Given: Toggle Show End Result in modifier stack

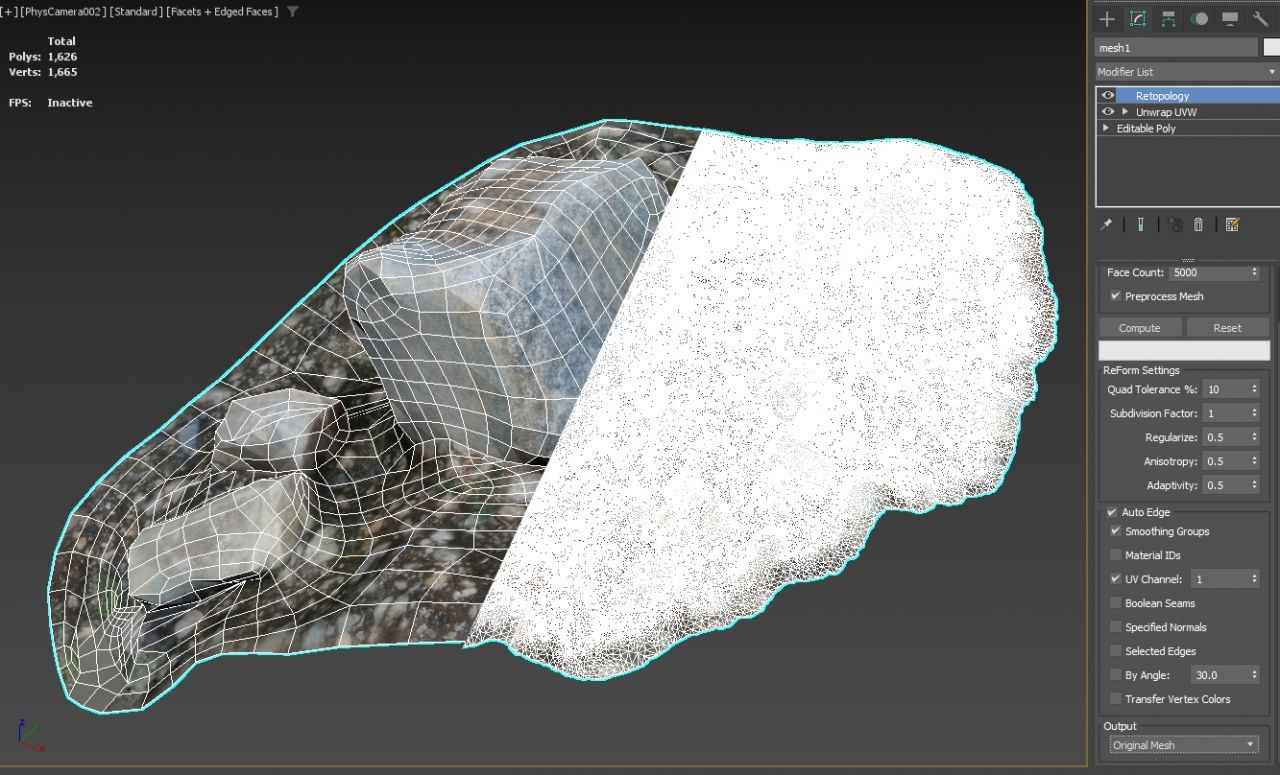Looking at the screenshot, I should coord(1141,224).
